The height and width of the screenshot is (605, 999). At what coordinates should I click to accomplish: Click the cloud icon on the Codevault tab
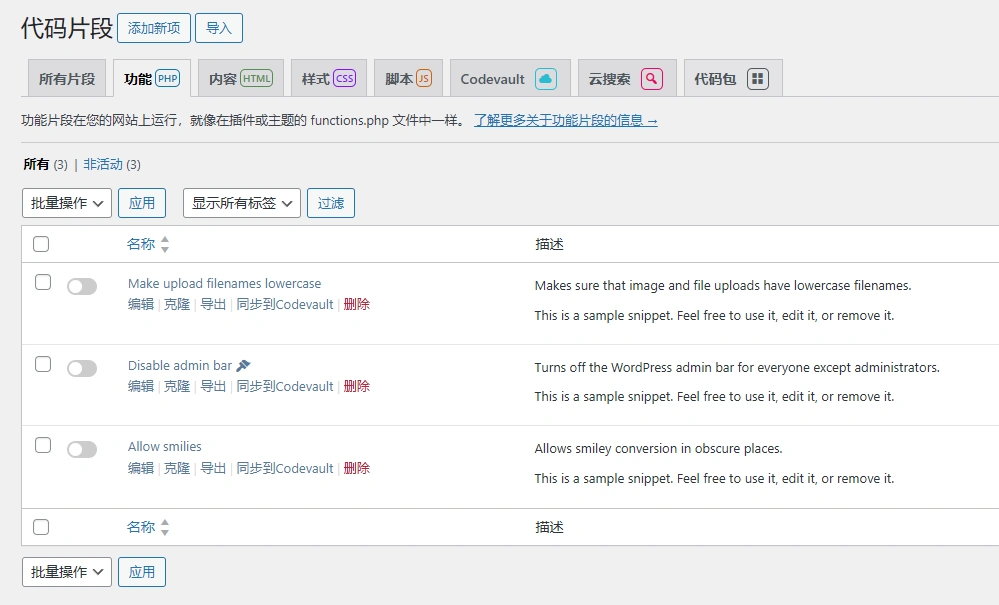coord(545,77)
